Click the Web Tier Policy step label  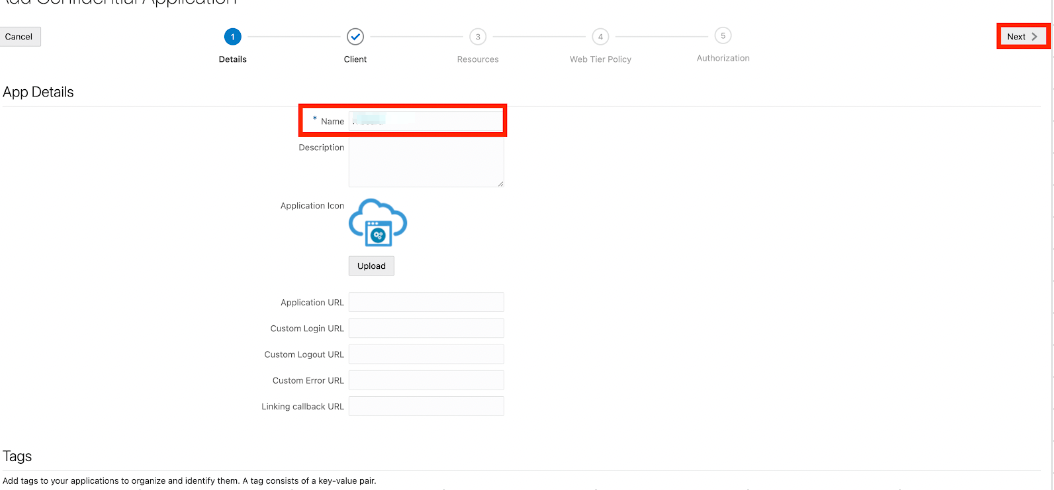click(x=600, y=60)
